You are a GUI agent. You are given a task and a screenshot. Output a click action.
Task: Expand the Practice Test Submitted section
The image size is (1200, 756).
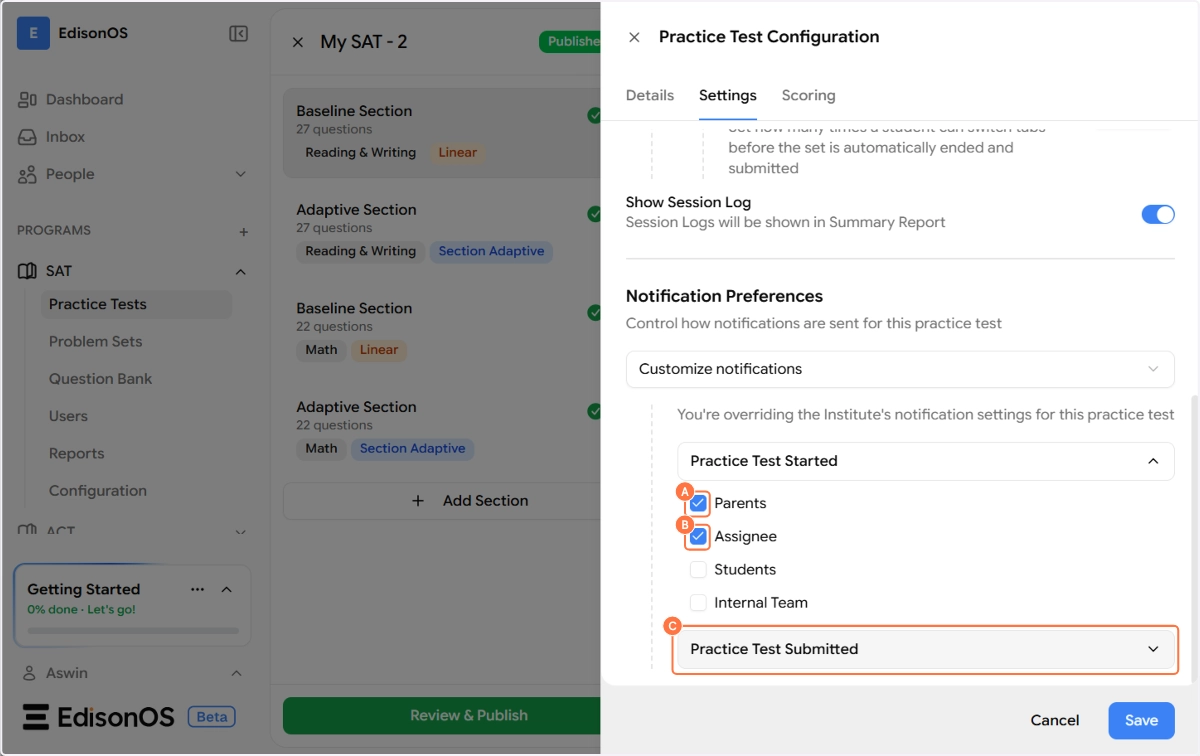[924, 649]
